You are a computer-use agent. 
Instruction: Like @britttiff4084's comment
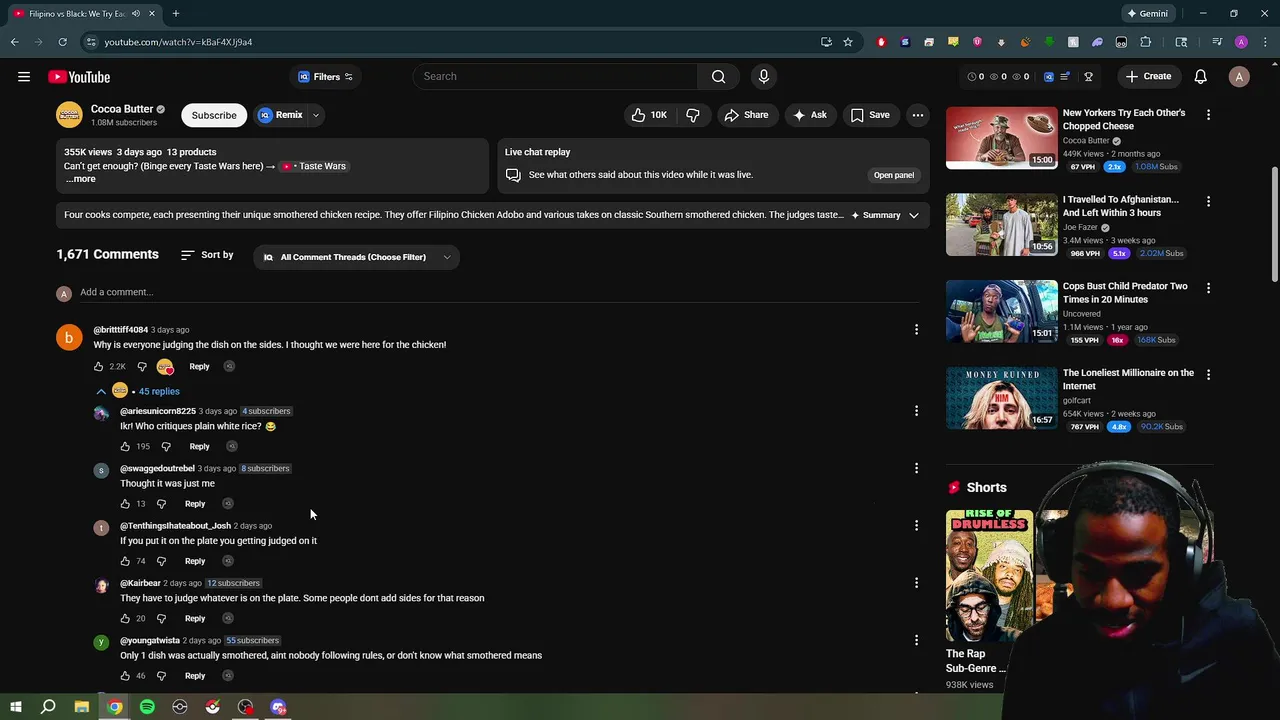[x=99, y=367]
